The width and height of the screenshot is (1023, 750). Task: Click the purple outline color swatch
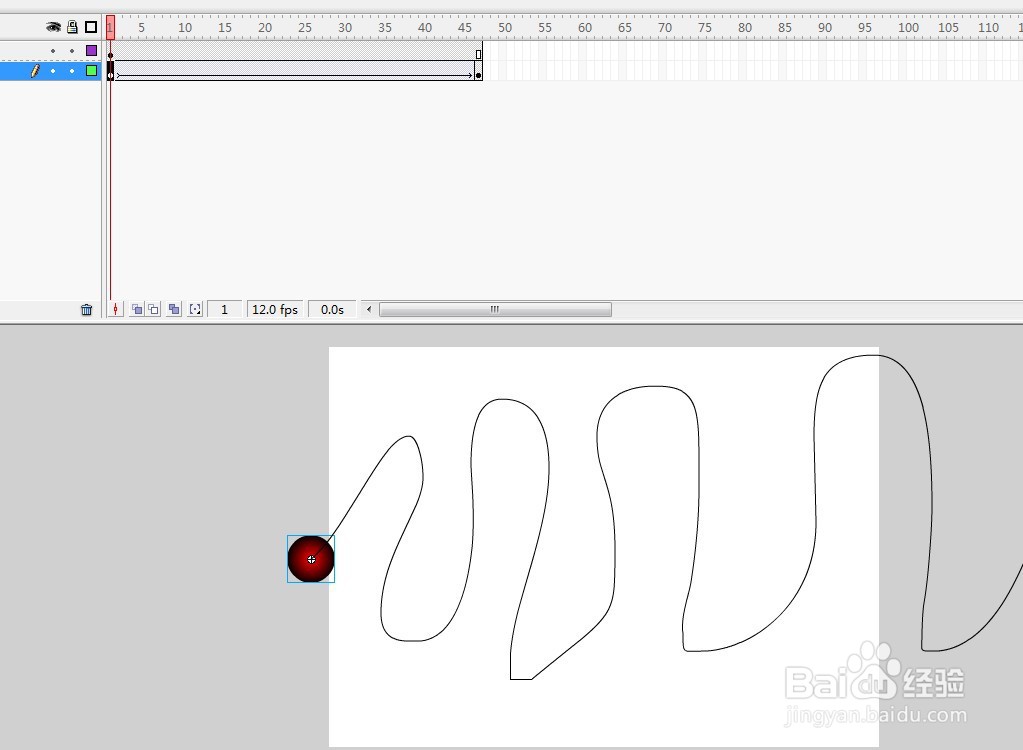tap(91, 50)
